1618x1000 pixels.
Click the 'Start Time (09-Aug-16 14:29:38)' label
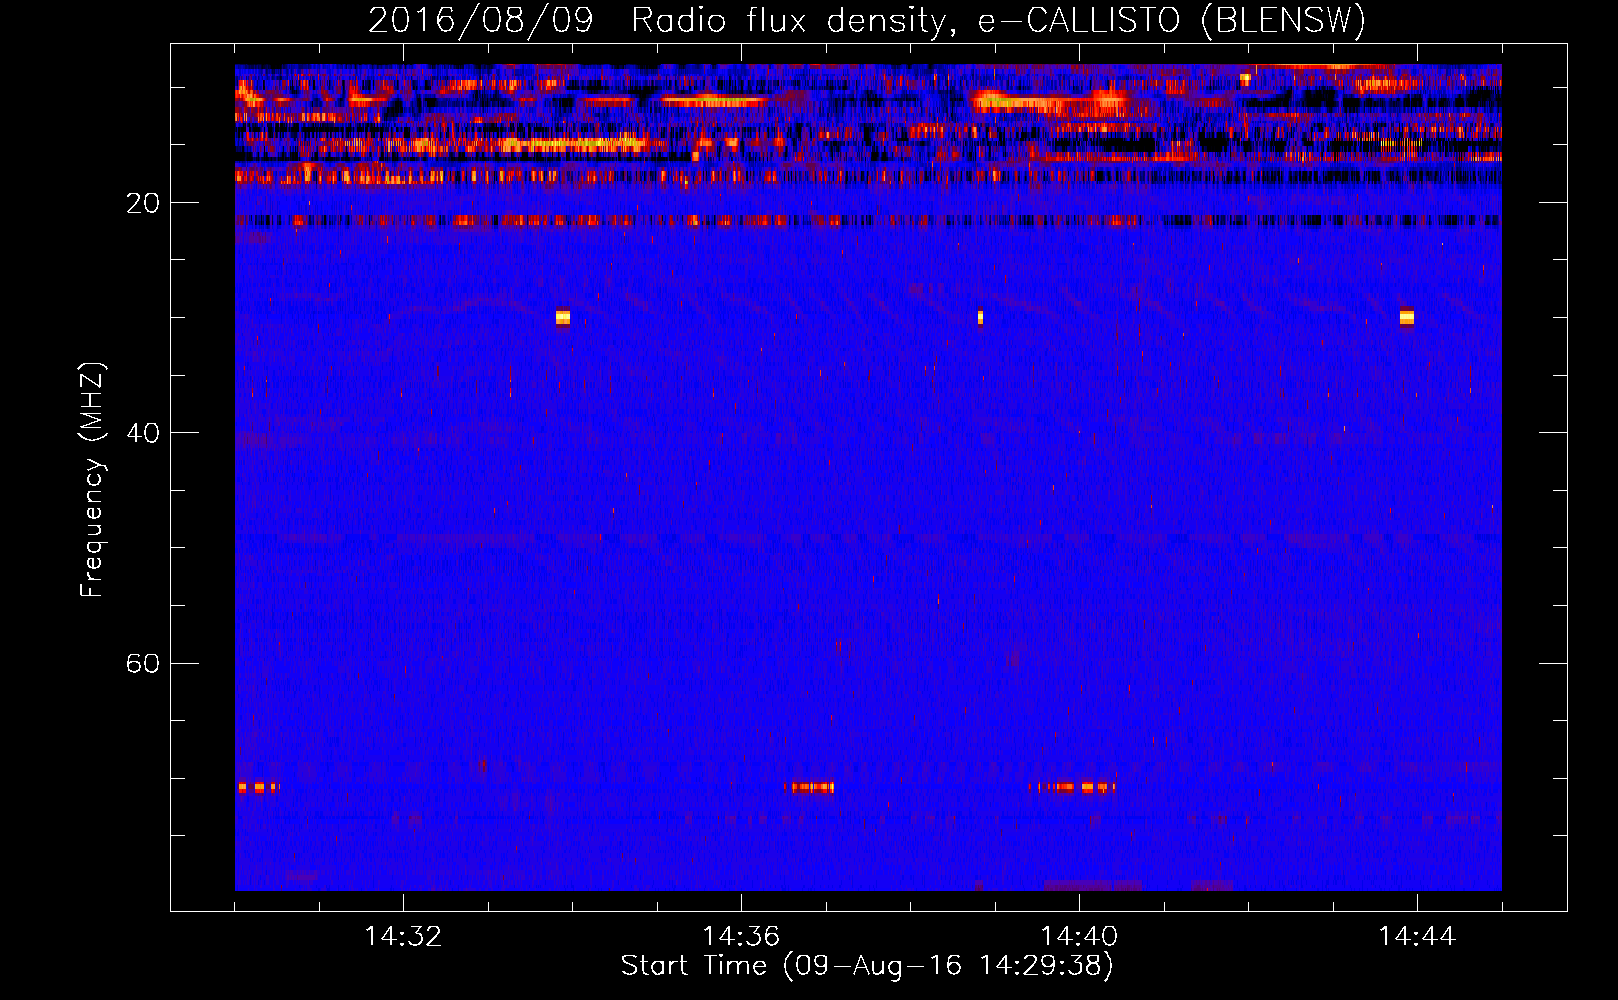click(x=867, y=966)
